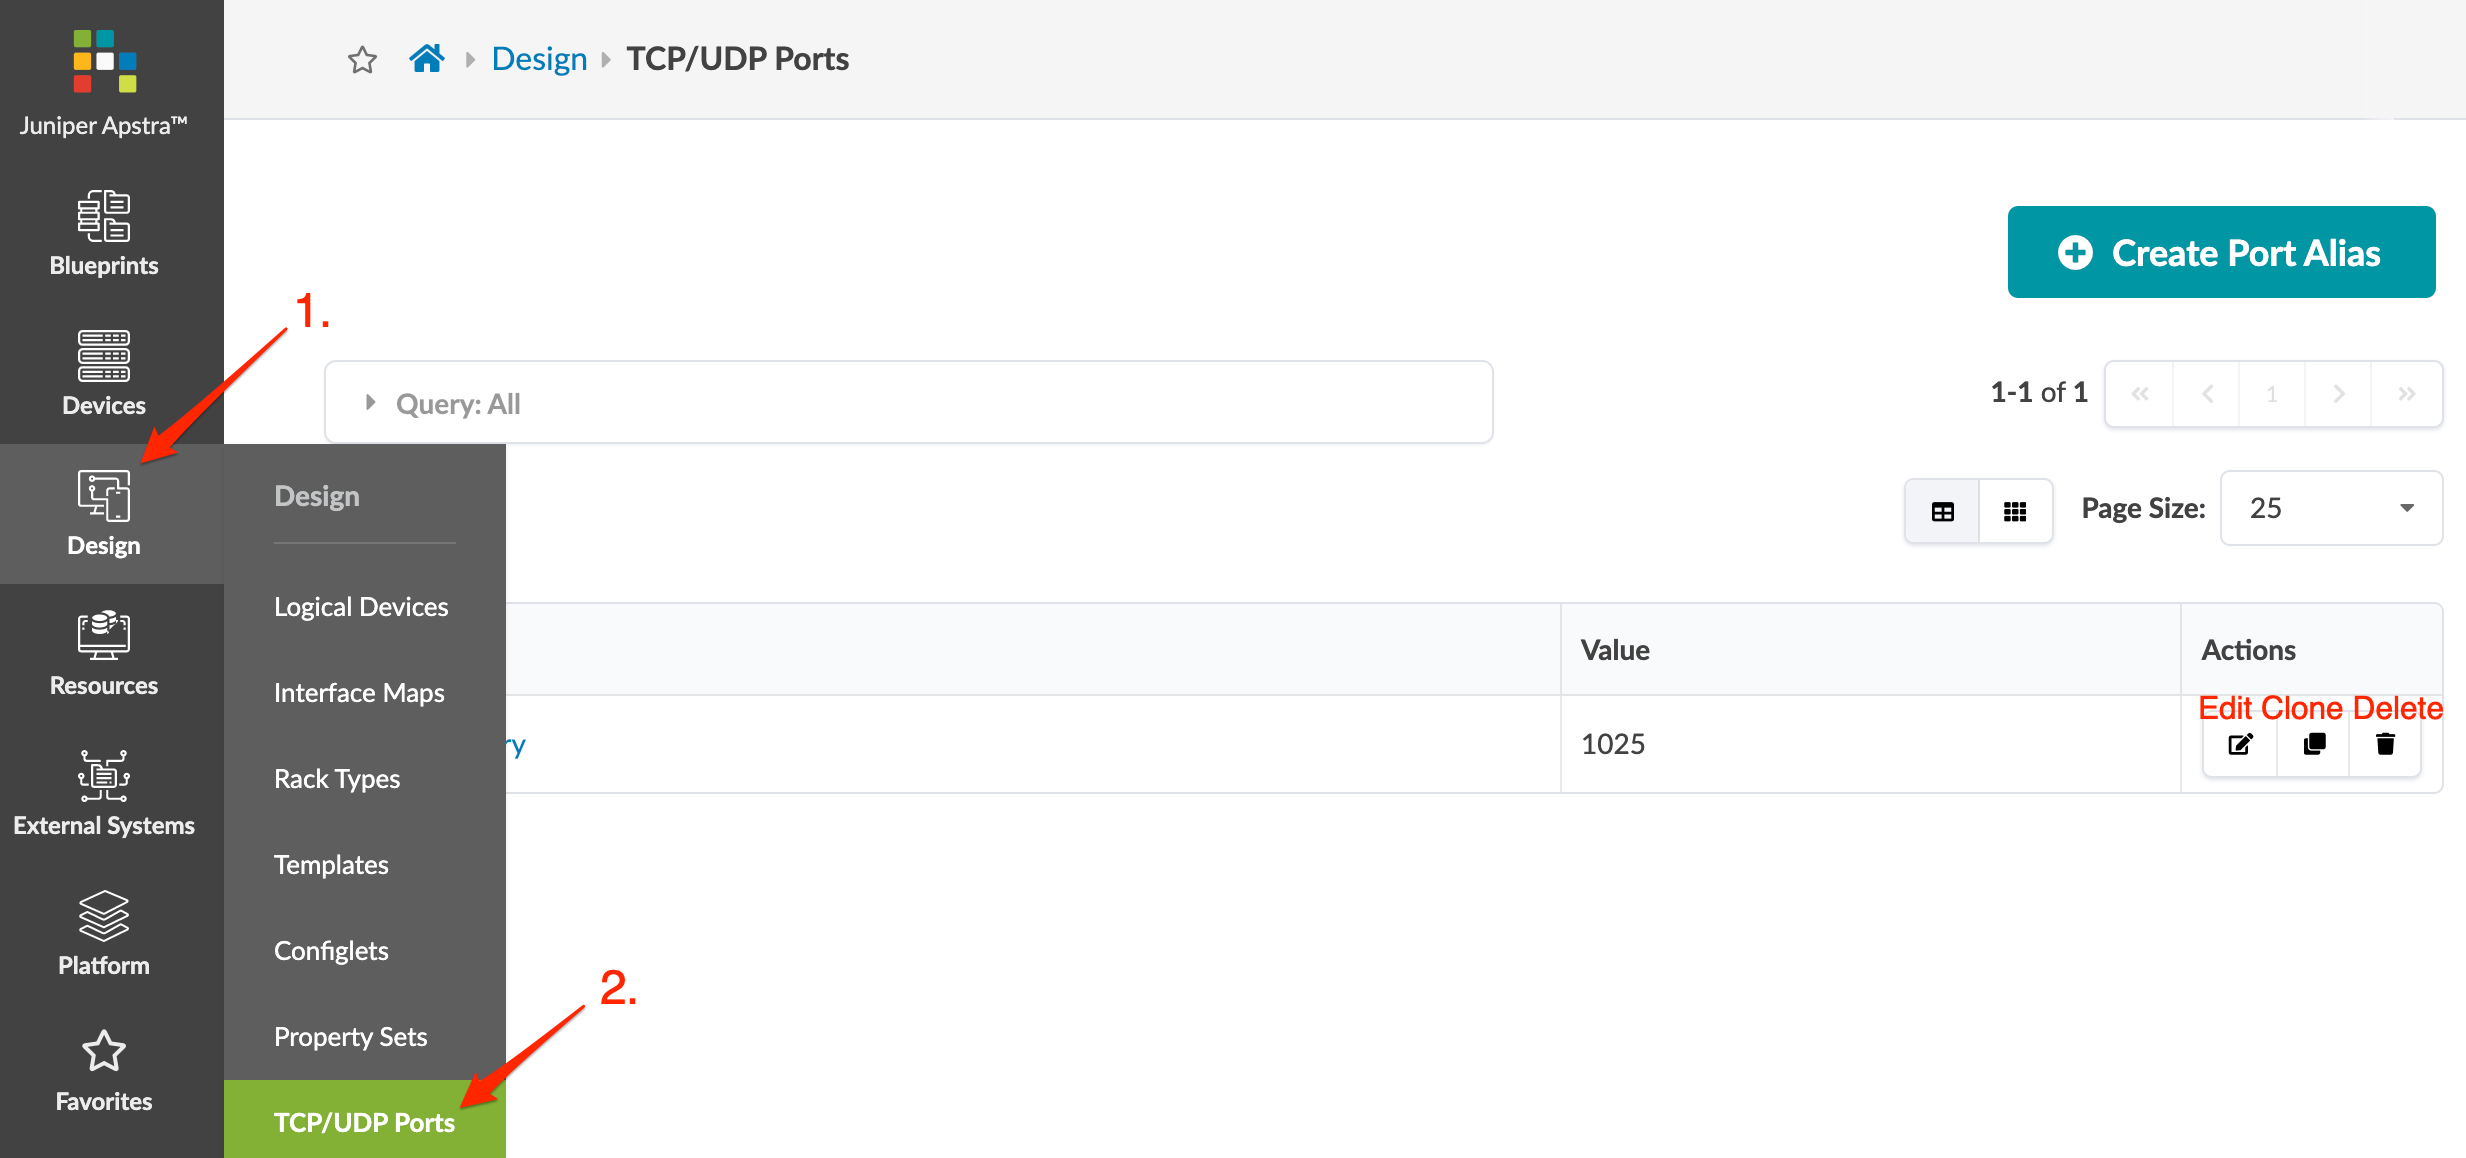2466x1158 pixels.
Task: Open Favorites in the sidebar
Action: (104, 1072)
